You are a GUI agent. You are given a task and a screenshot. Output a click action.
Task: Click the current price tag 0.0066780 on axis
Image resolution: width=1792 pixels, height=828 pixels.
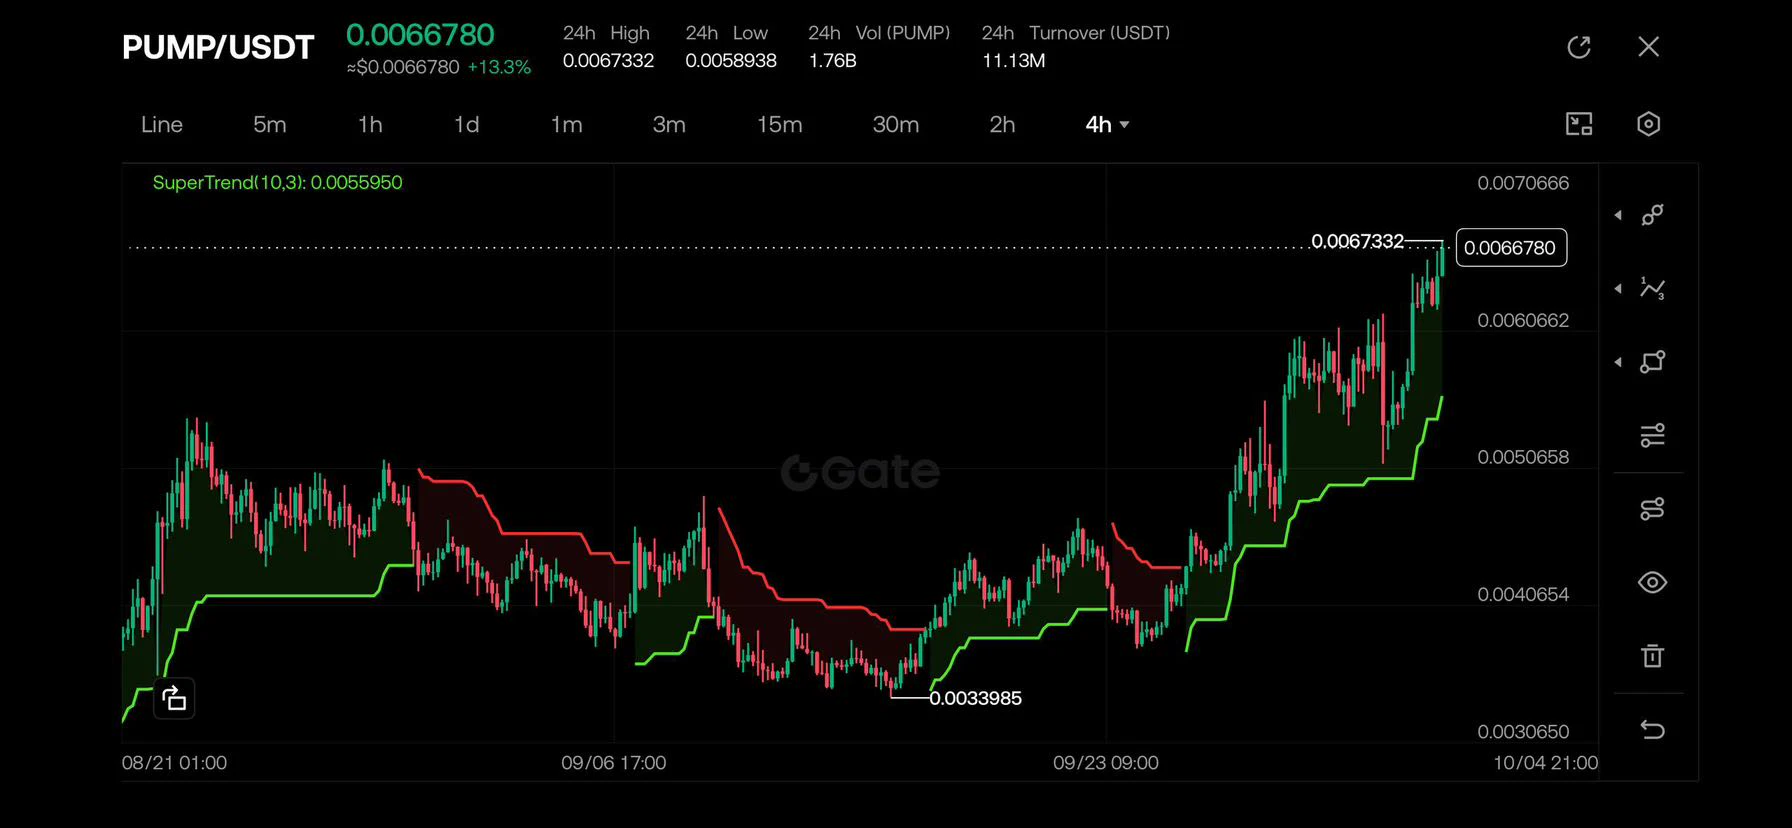(1511, 248)
